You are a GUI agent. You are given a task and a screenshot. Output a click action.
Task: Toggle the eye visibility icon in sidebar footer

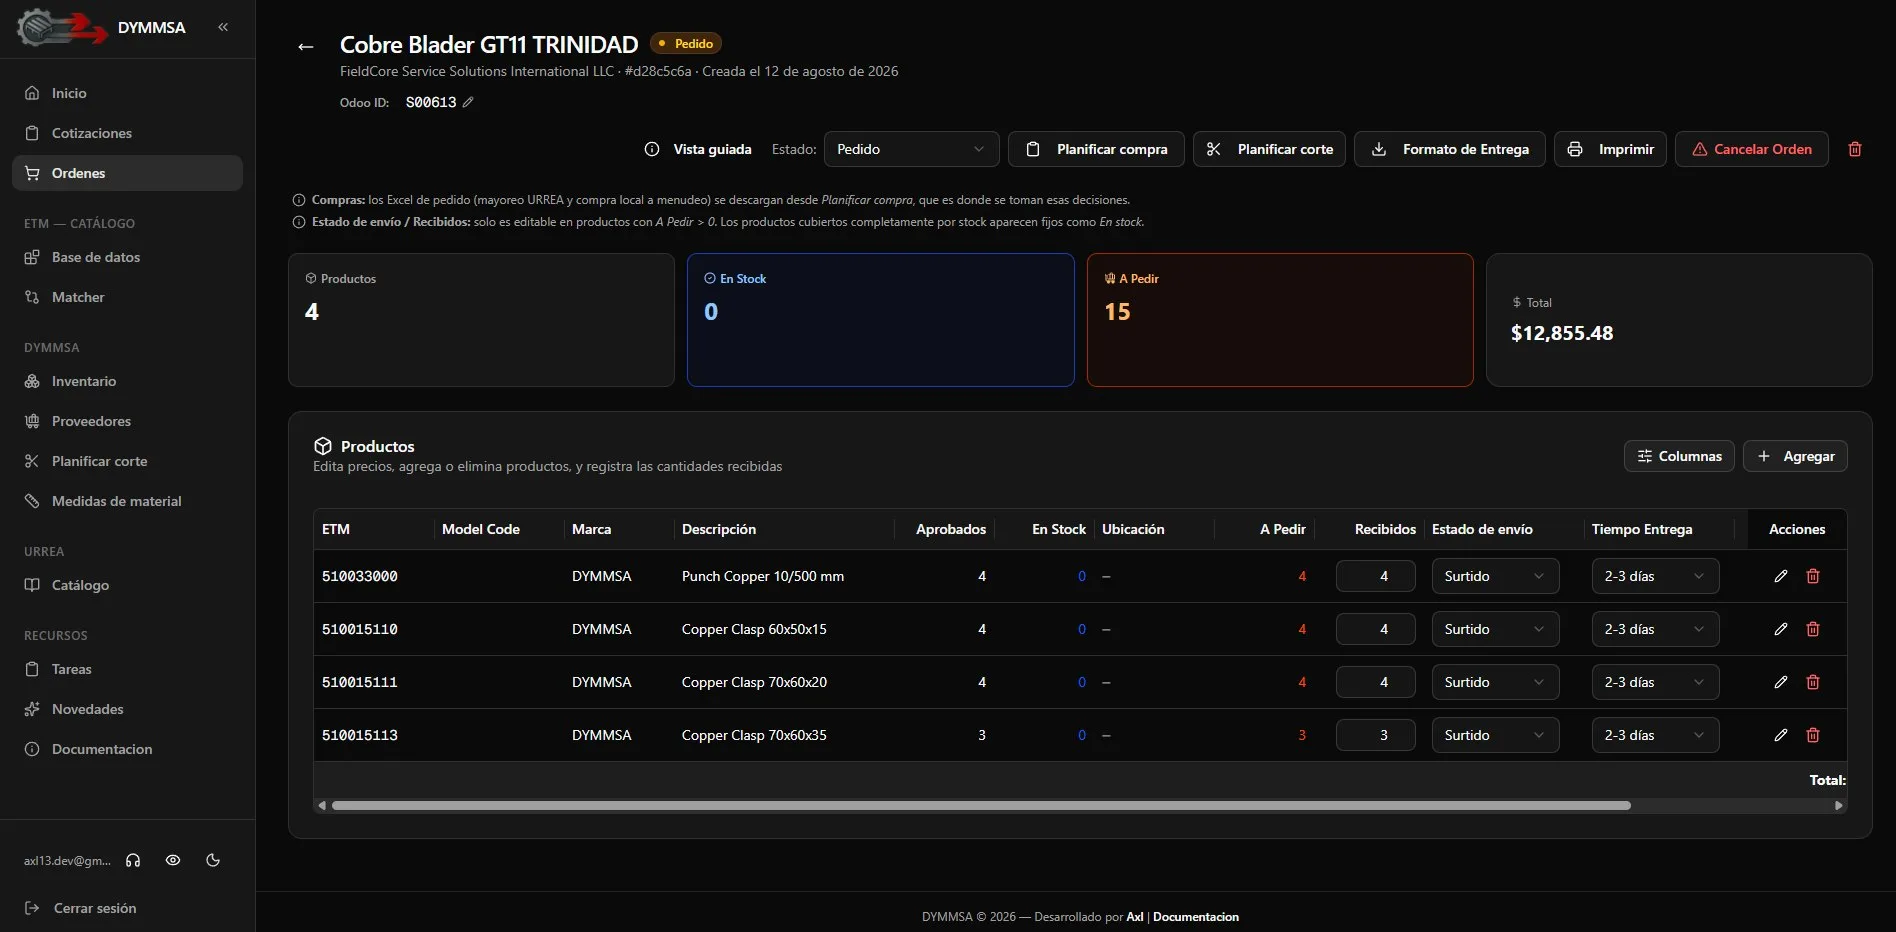point(173,860)
